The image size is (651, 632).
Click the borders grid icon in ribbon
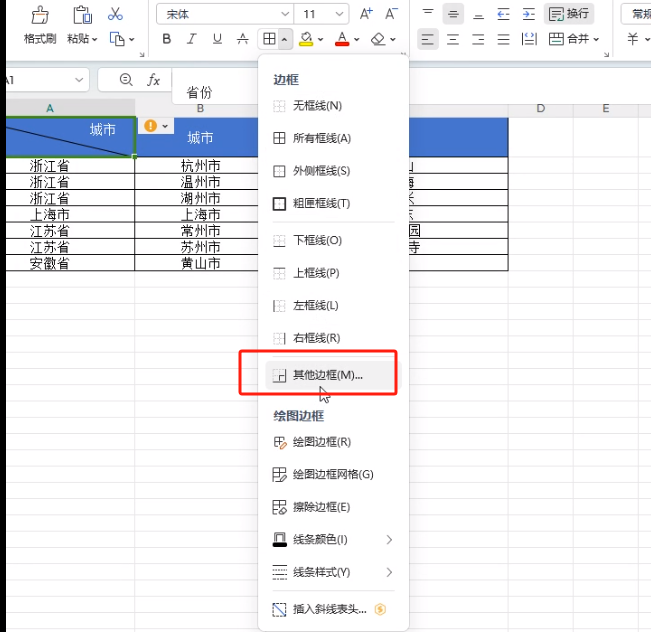(269, 39)
